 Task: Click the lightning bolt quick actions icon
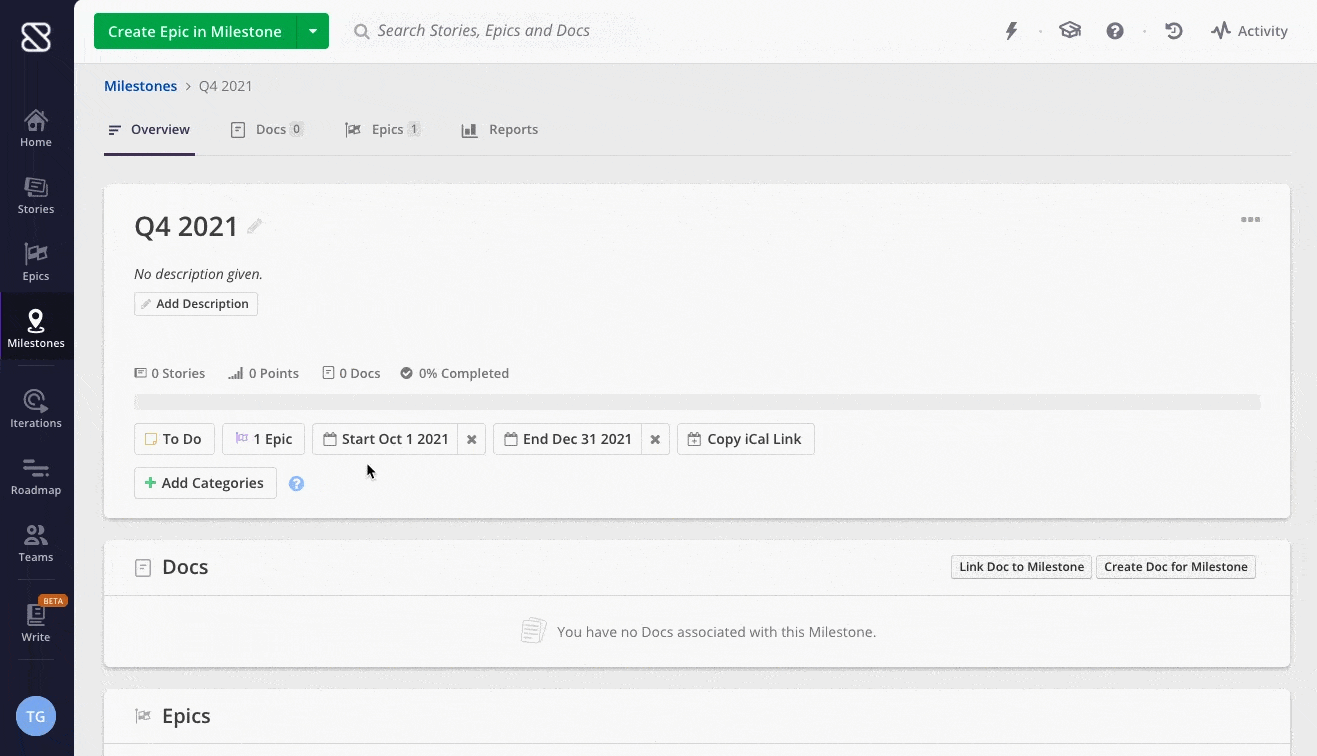coord(1011,31)
